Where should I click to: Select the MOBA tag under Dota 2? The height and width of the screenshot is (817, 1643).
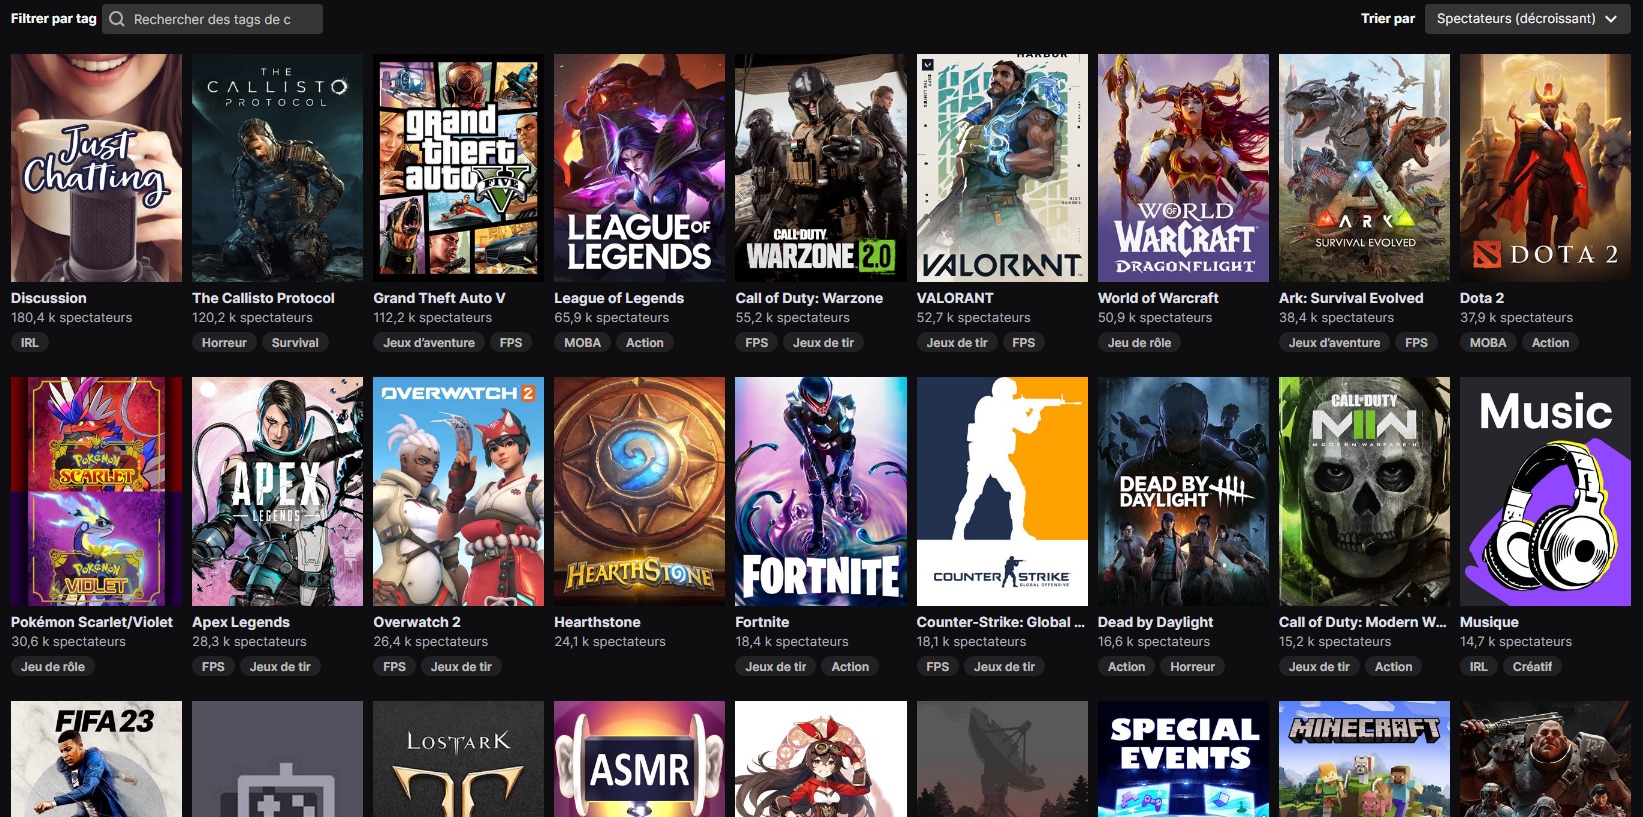[x=1488, y=343]
